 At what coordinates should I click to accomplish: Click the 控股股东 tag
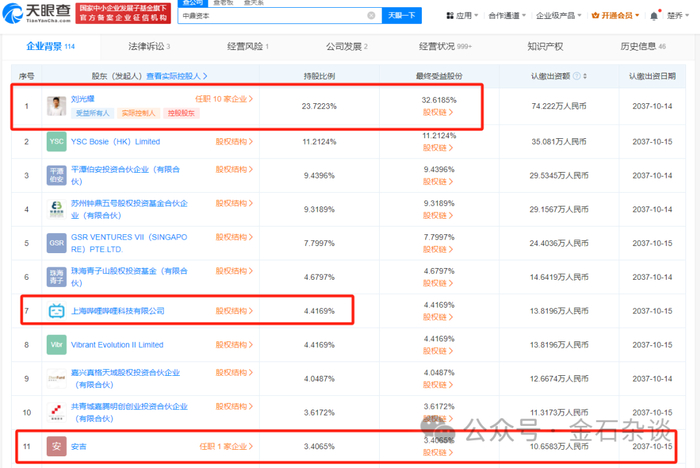(x=181, y=113)
